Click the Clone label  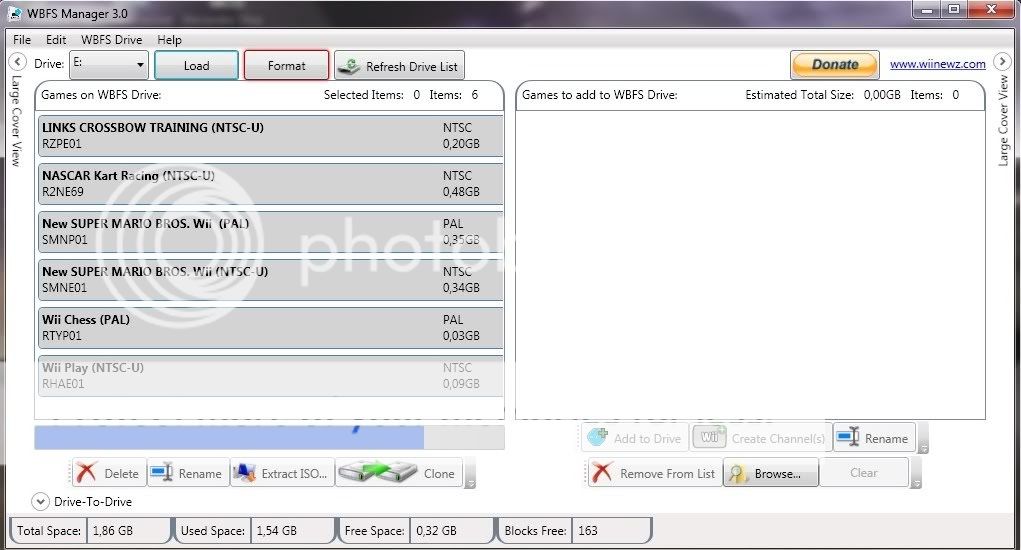click(439, 474)
